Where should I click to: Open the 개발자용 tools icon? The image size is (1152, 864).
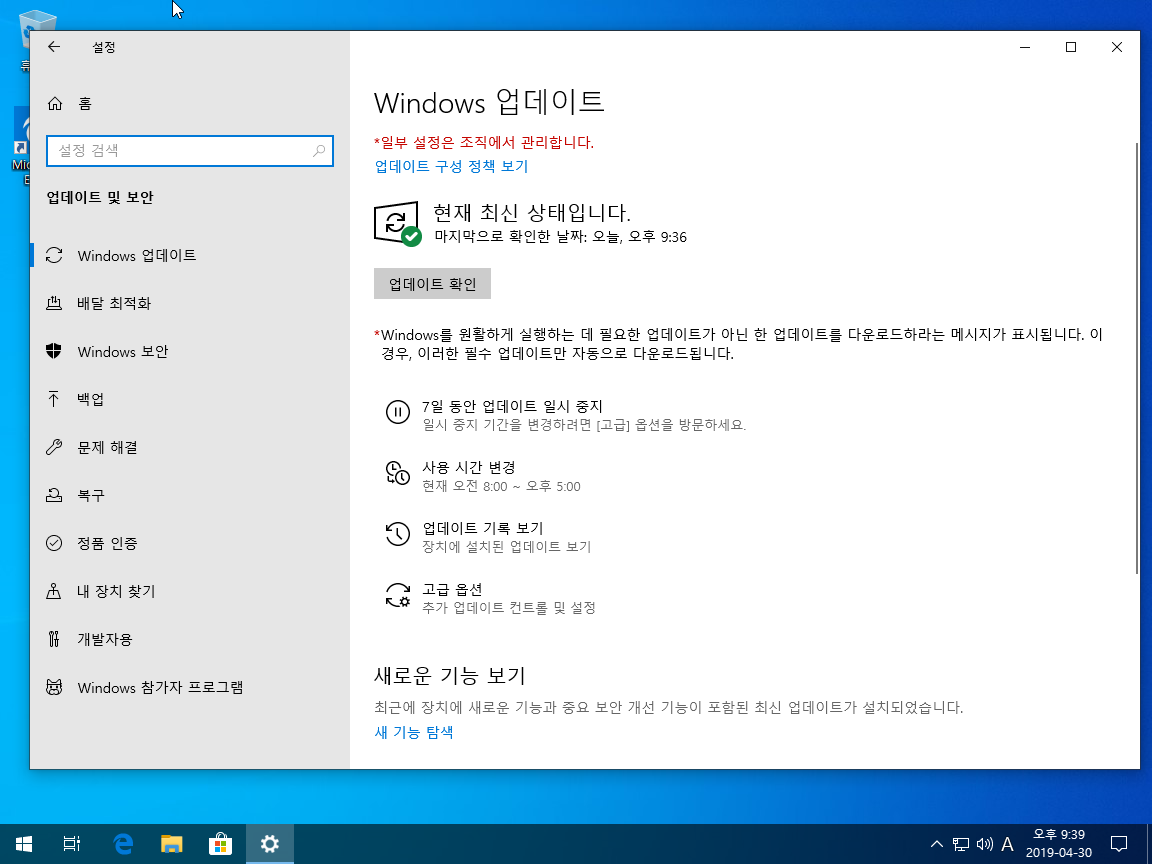pos(54,639)
